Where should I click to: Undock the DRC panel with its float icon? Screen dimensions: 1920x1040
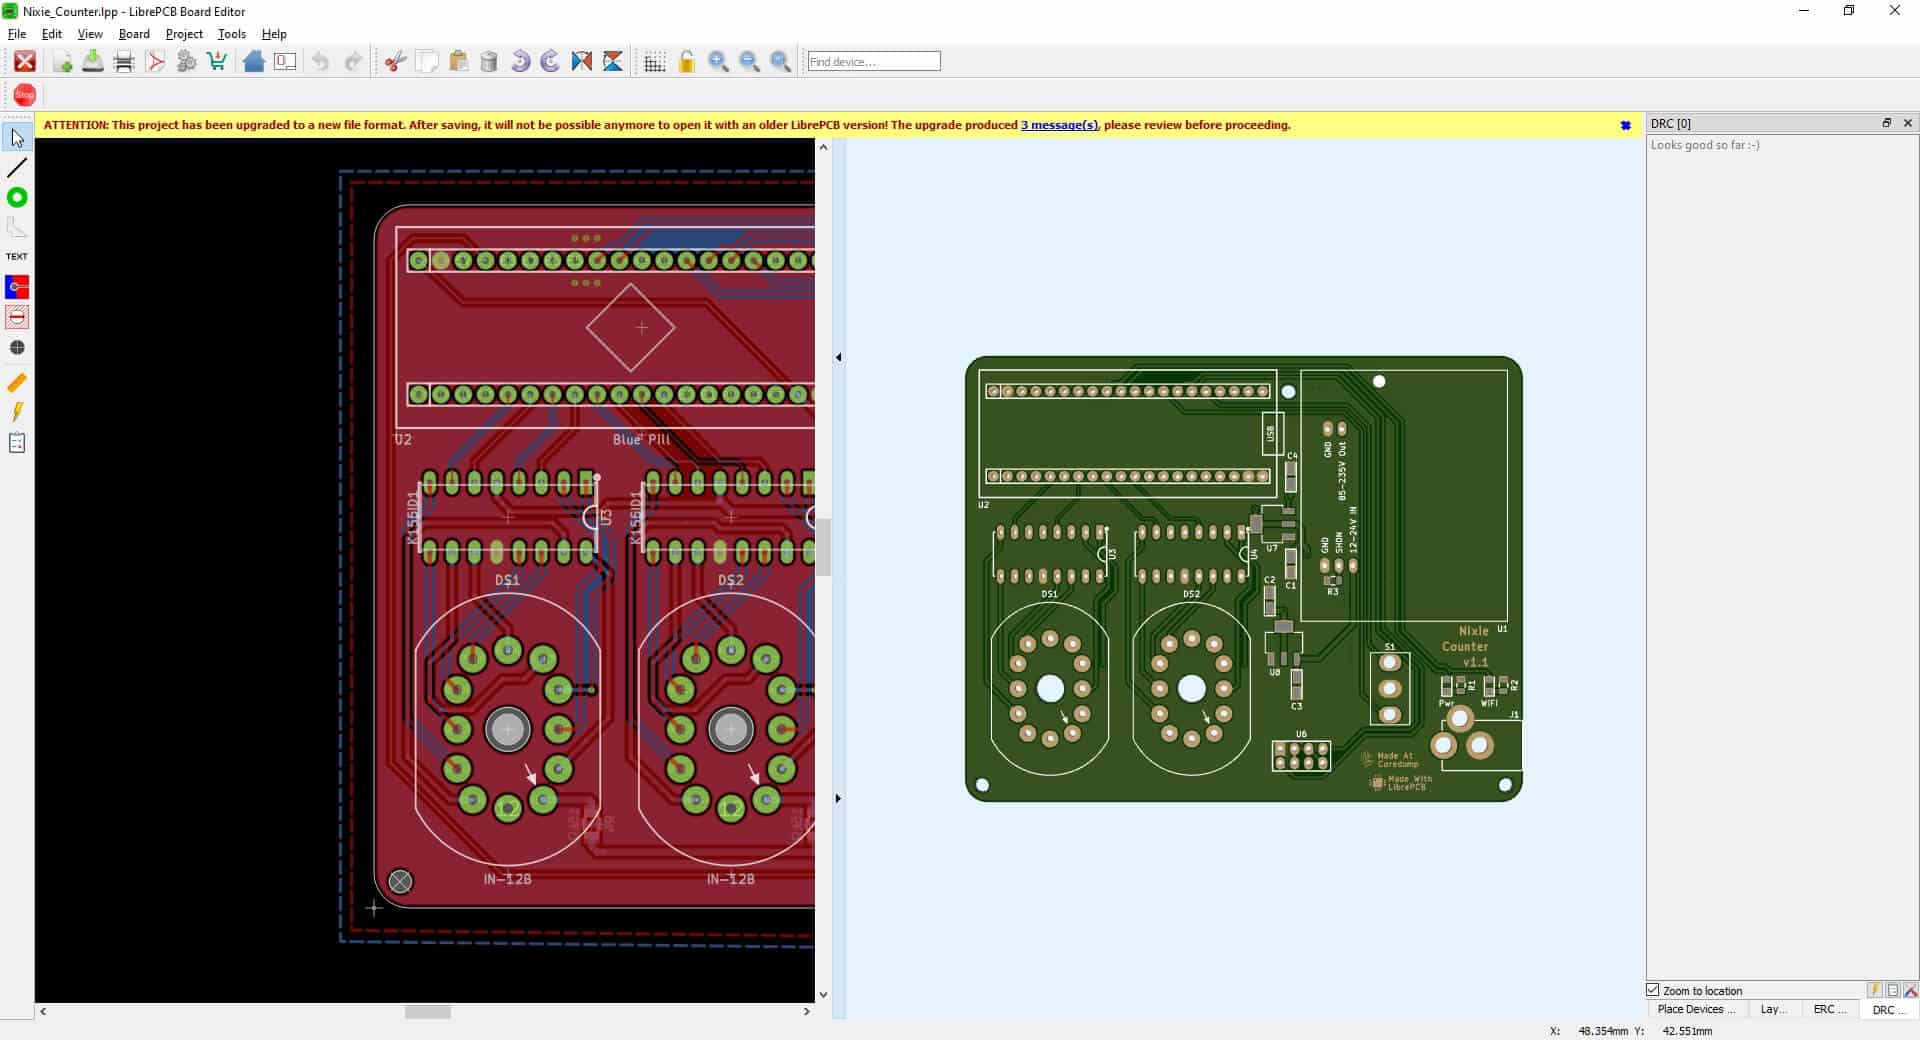[x=1886, y=123]
